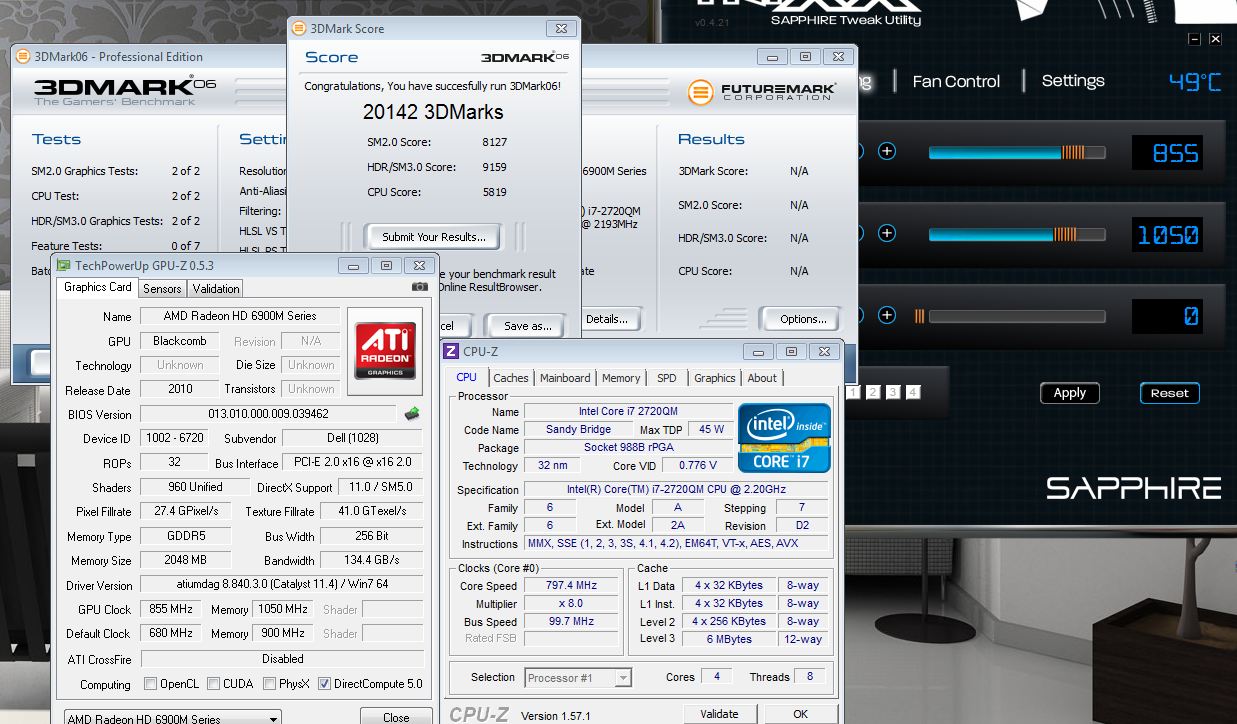
Task: Click the 3DMark06 Professional Edition title icon
Action: tap(25, 57)
